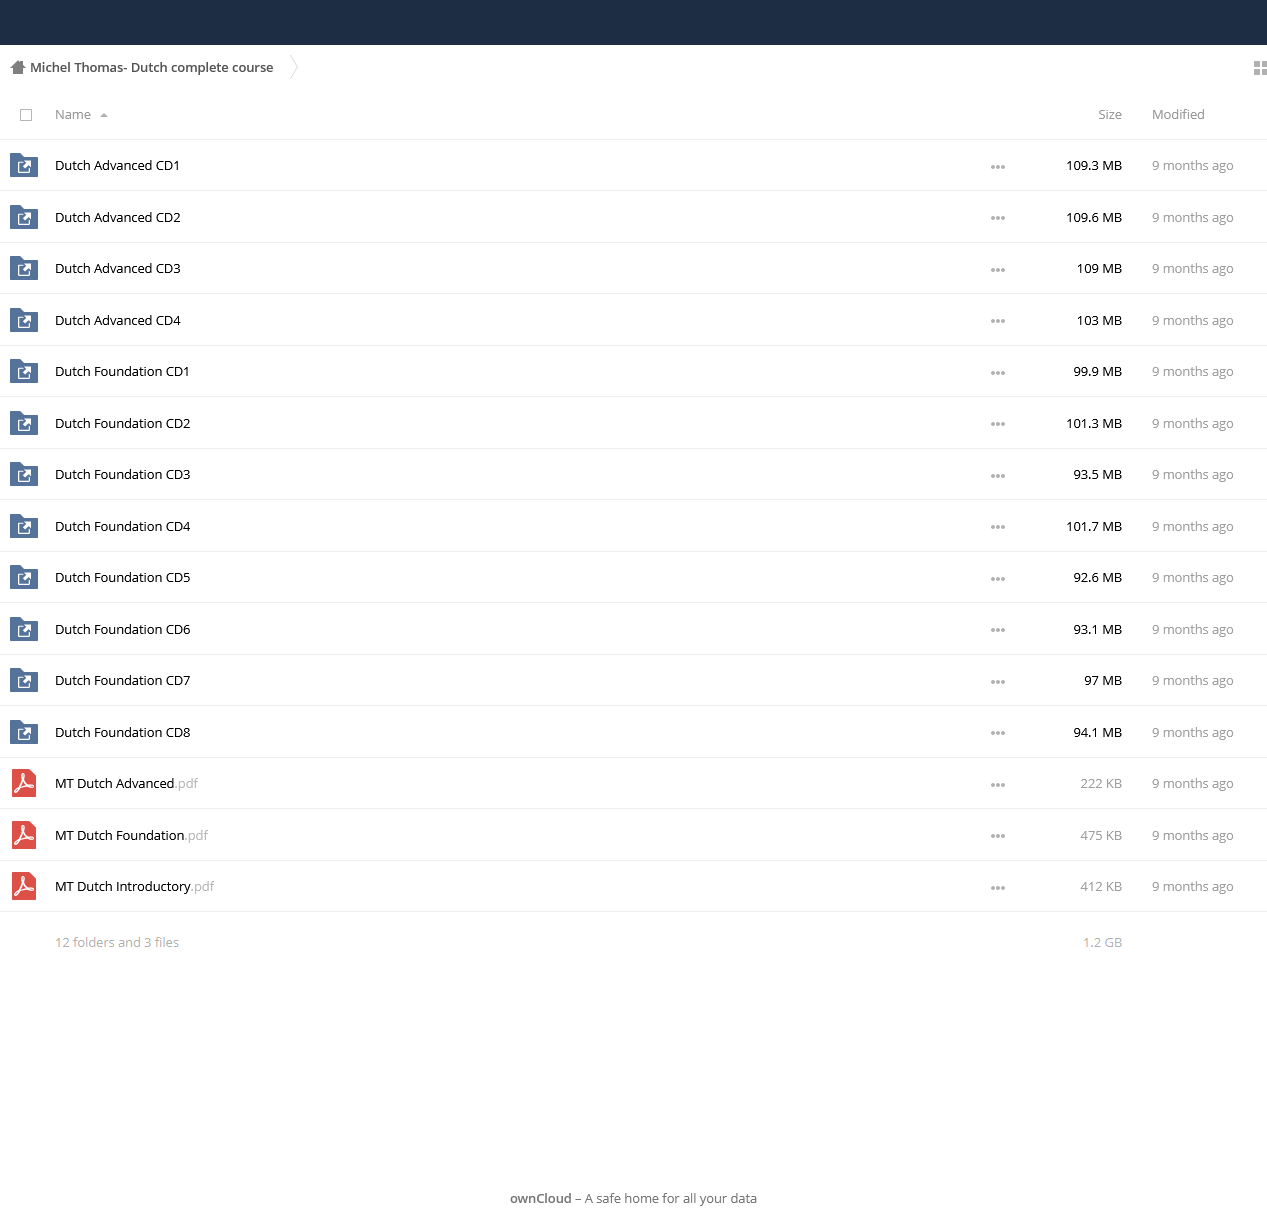Sort files by Size column header
The height and width of the screenshot is (1229, 1267).
pos(1110,115)
